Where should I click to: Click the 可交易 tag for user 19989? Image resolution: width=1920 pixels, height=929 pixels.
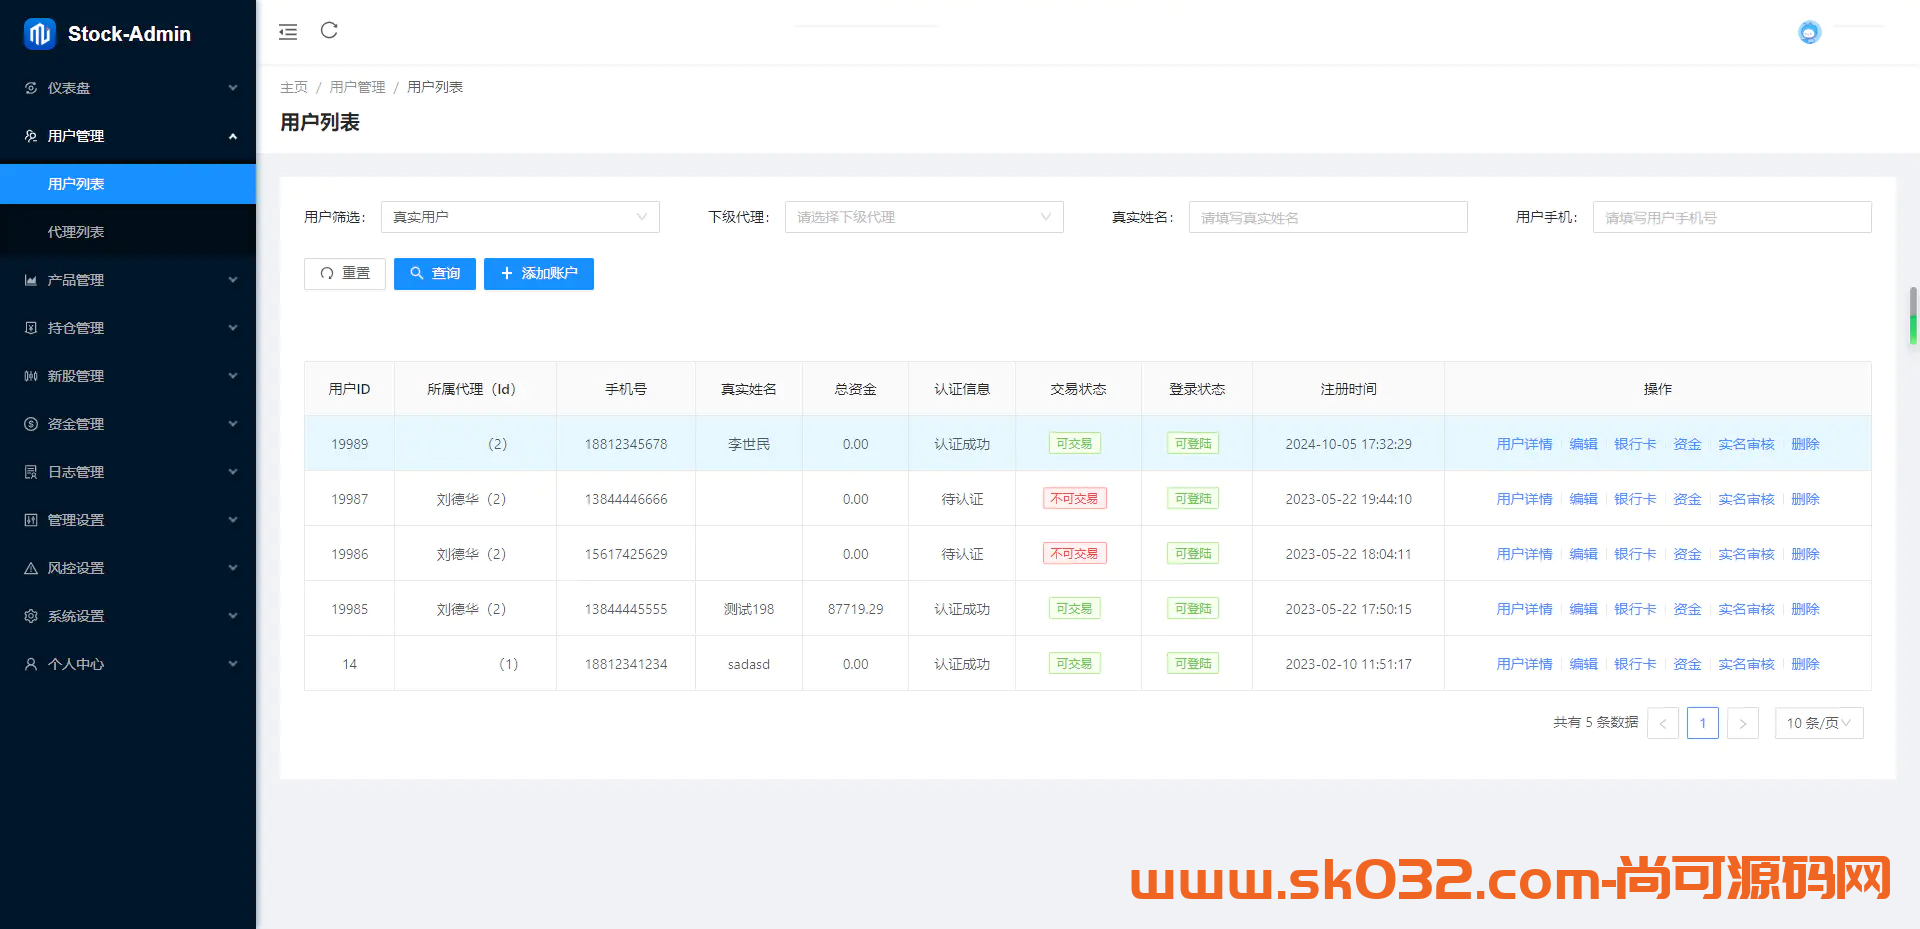point(1074,444)
